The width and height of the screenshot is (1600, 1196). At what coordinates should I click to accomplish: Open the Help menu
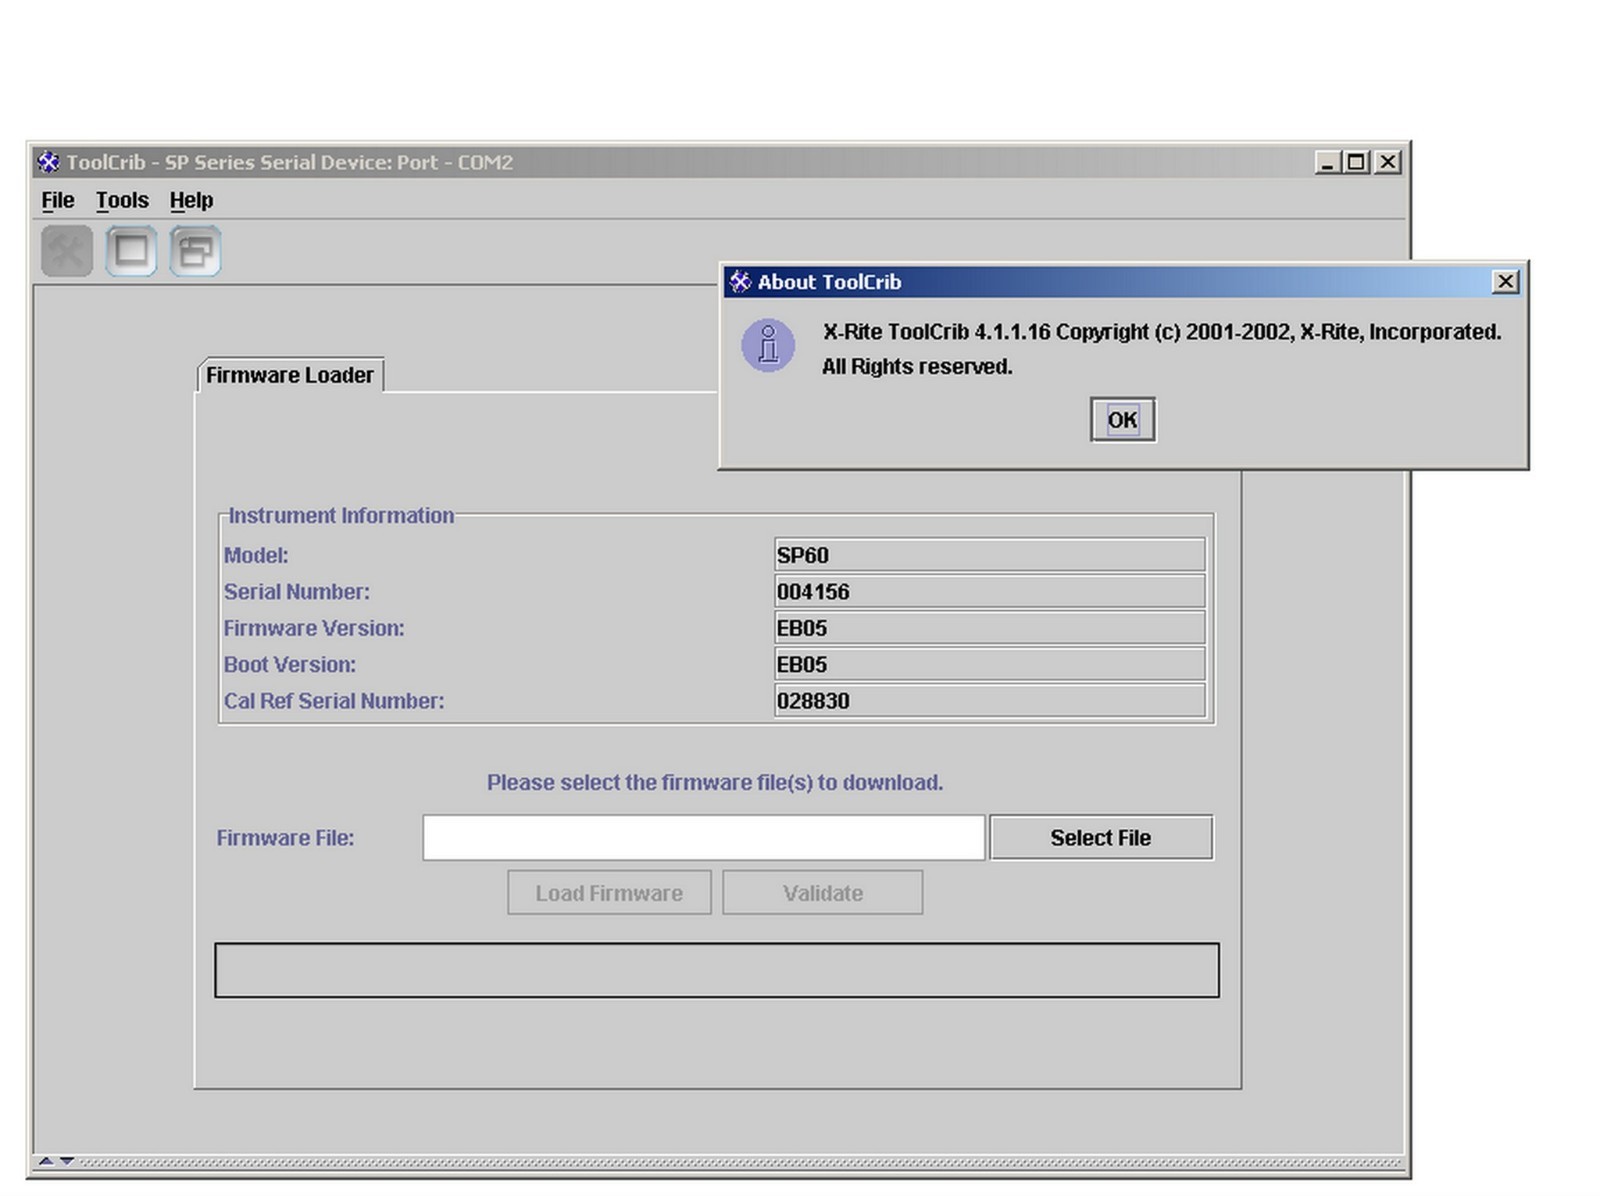coord(191,200)
